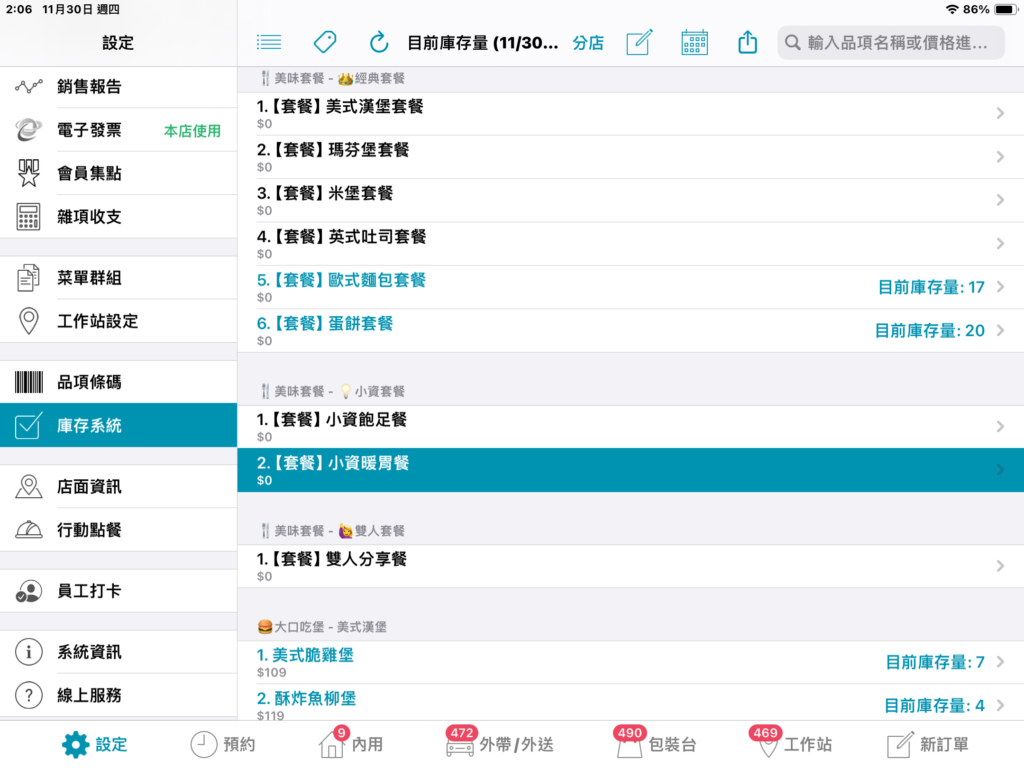Open 系統資訊 info icon
The width and height of the screenshot is (1024, 768).
[29, 652]
